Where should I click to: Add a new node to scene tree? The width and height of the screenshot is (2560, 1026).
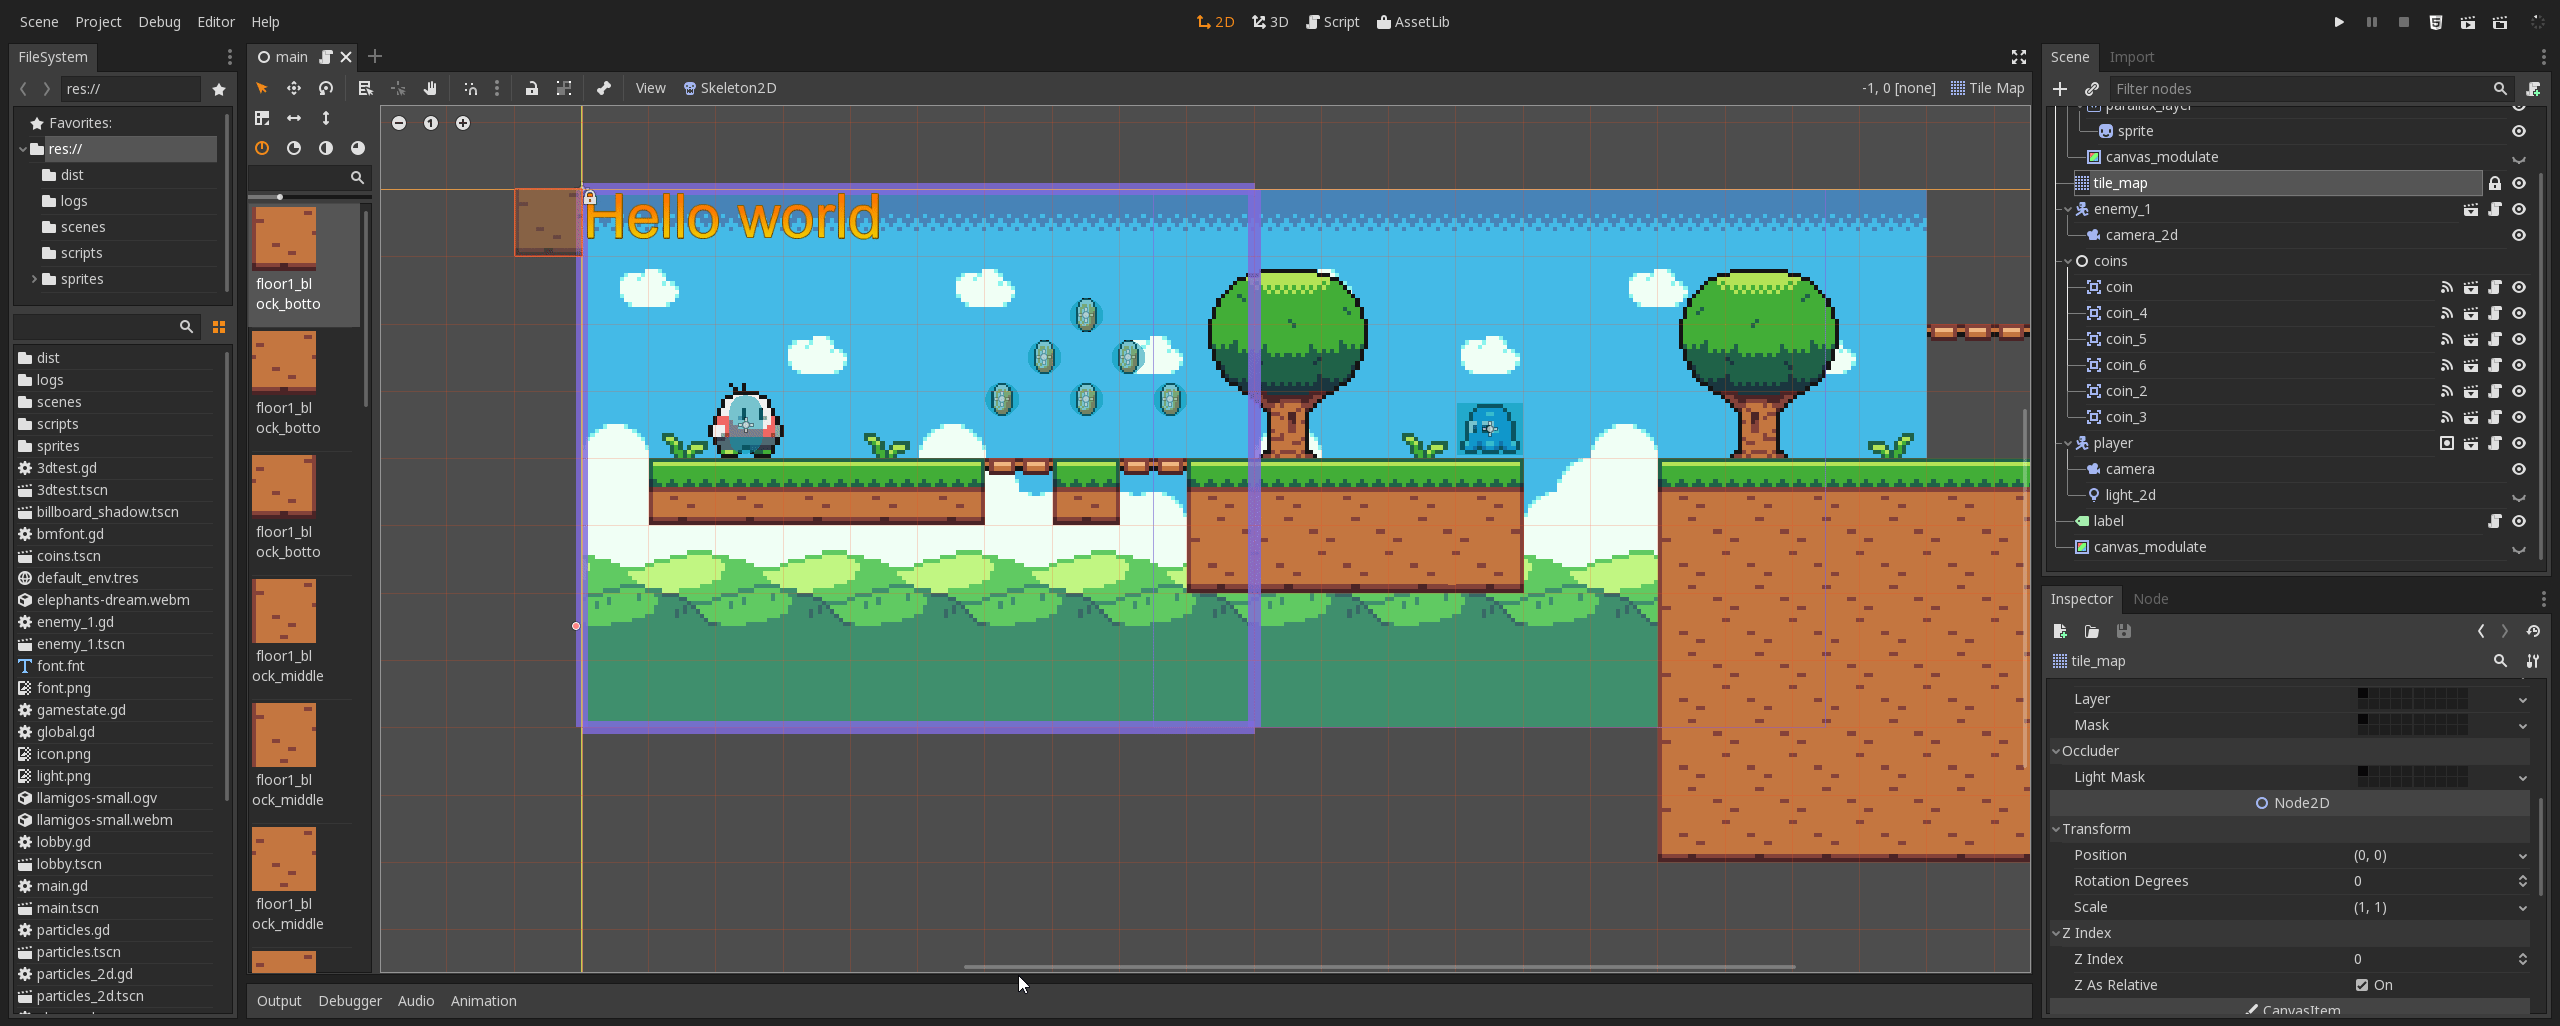pos(2060,89)
